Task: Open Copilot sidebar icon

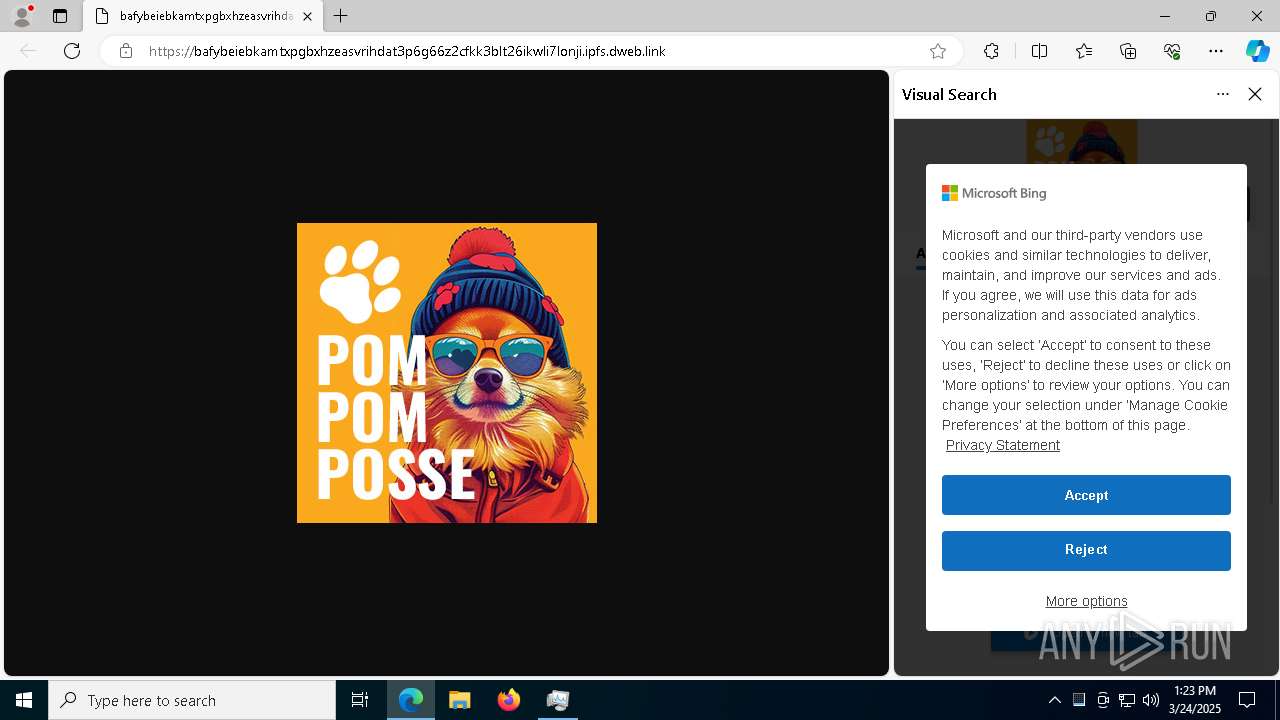Action: [x=1258, y=51]
